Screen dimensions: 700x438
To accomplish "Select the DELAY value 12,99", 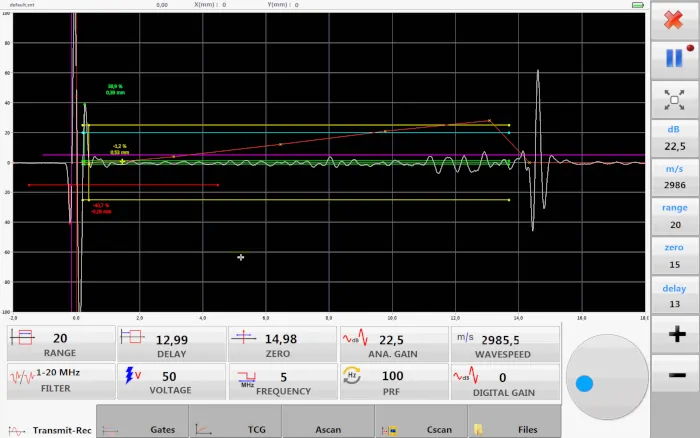I will click(x=172, y=340).
